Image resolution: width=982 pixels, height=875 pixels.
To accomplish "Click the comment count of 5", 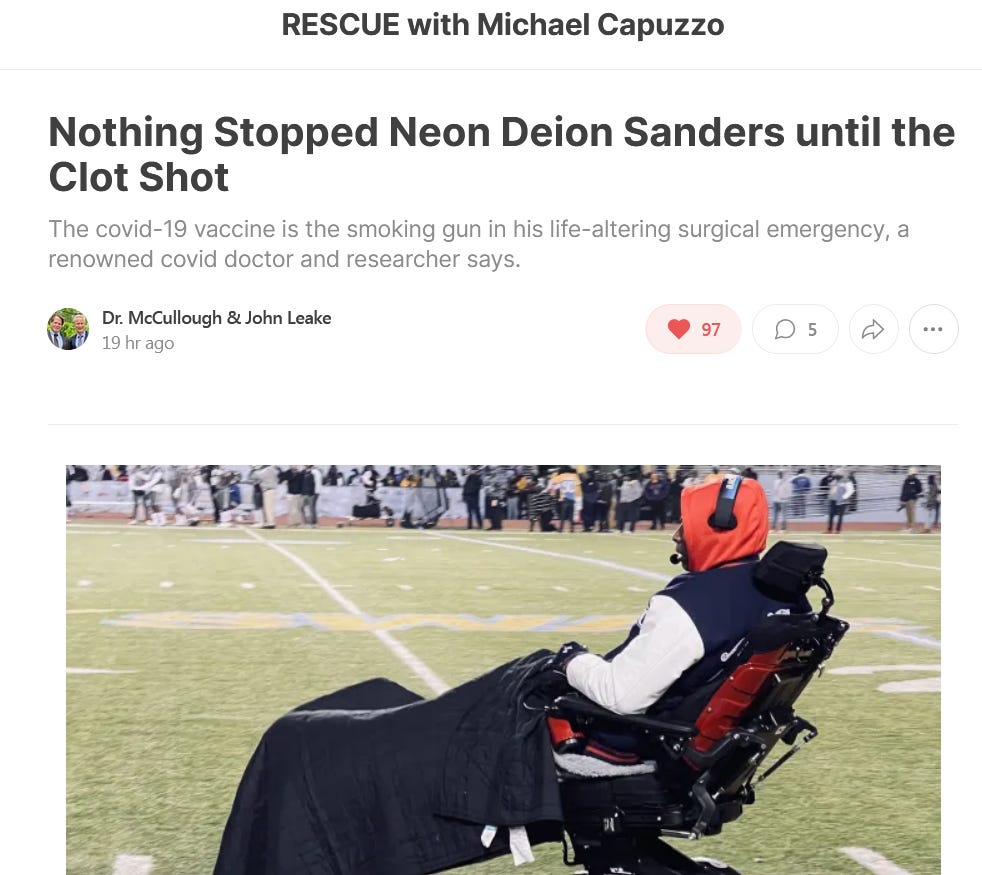I will [812, 329].
